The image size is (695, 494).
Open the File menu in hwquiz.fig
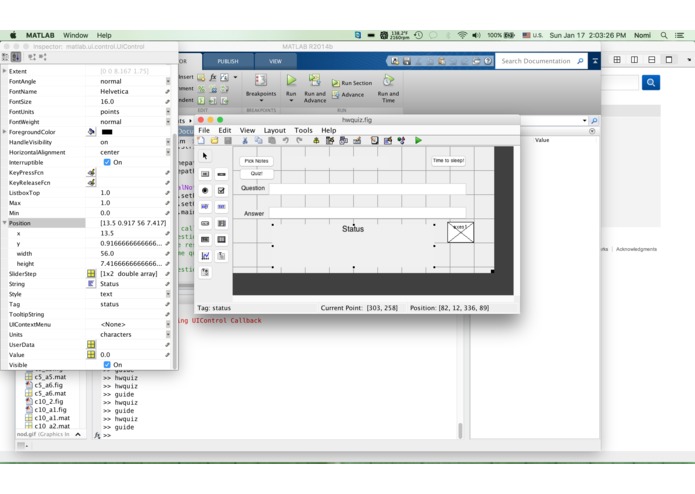(204, 130)
